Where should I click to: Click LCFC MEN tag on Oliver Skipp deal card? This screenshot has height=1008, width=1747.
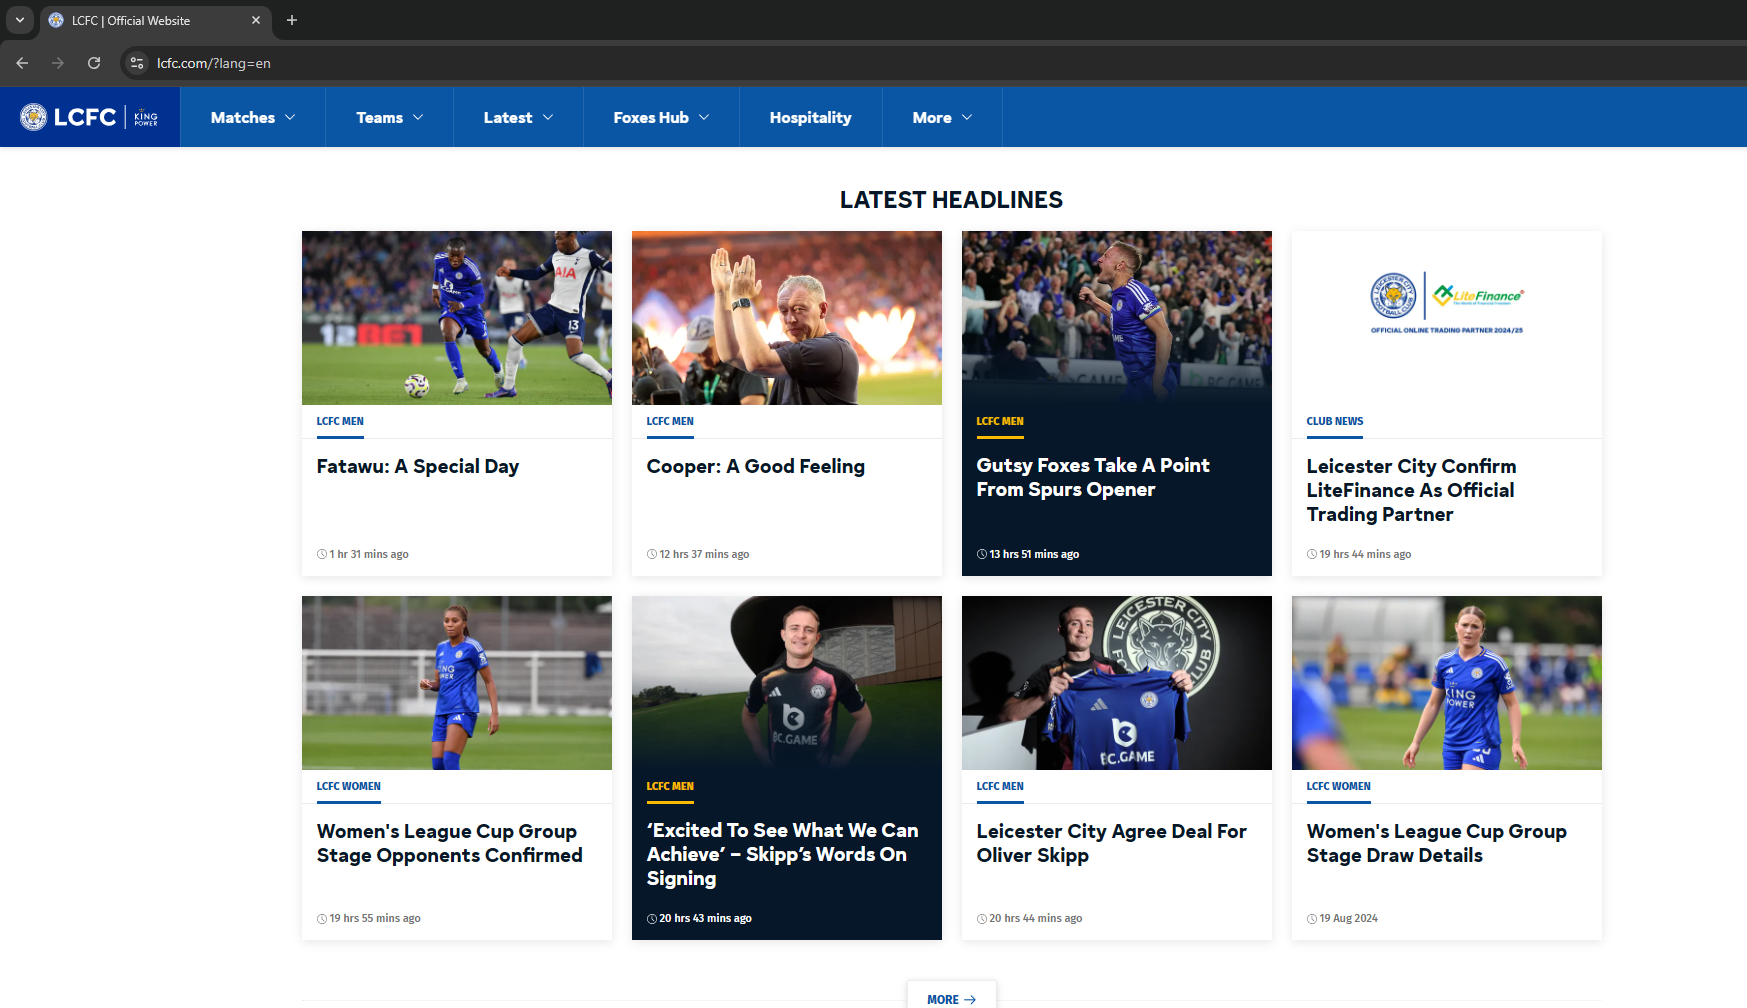[x=1000, y=786]
